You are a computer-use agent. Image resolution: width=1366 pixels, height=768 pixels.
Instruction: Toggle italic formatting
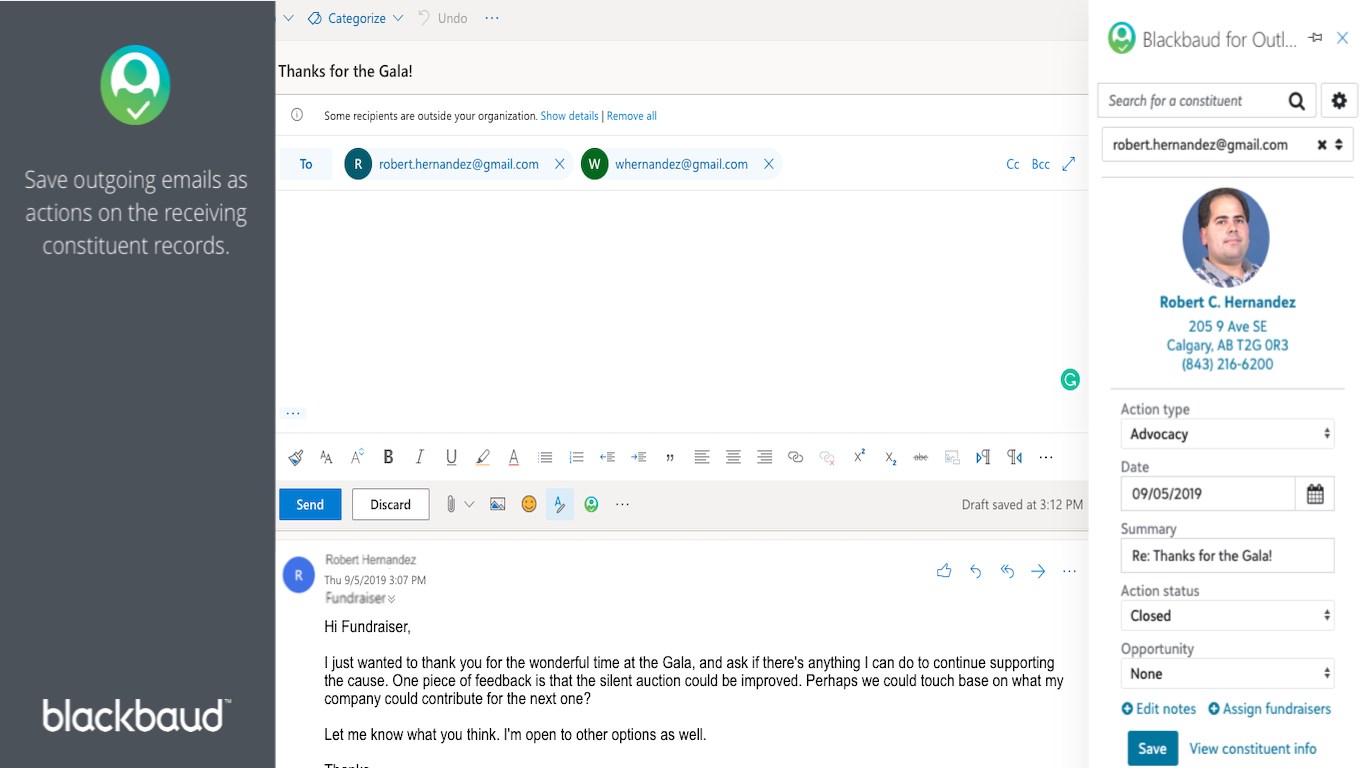pos(420,457)
